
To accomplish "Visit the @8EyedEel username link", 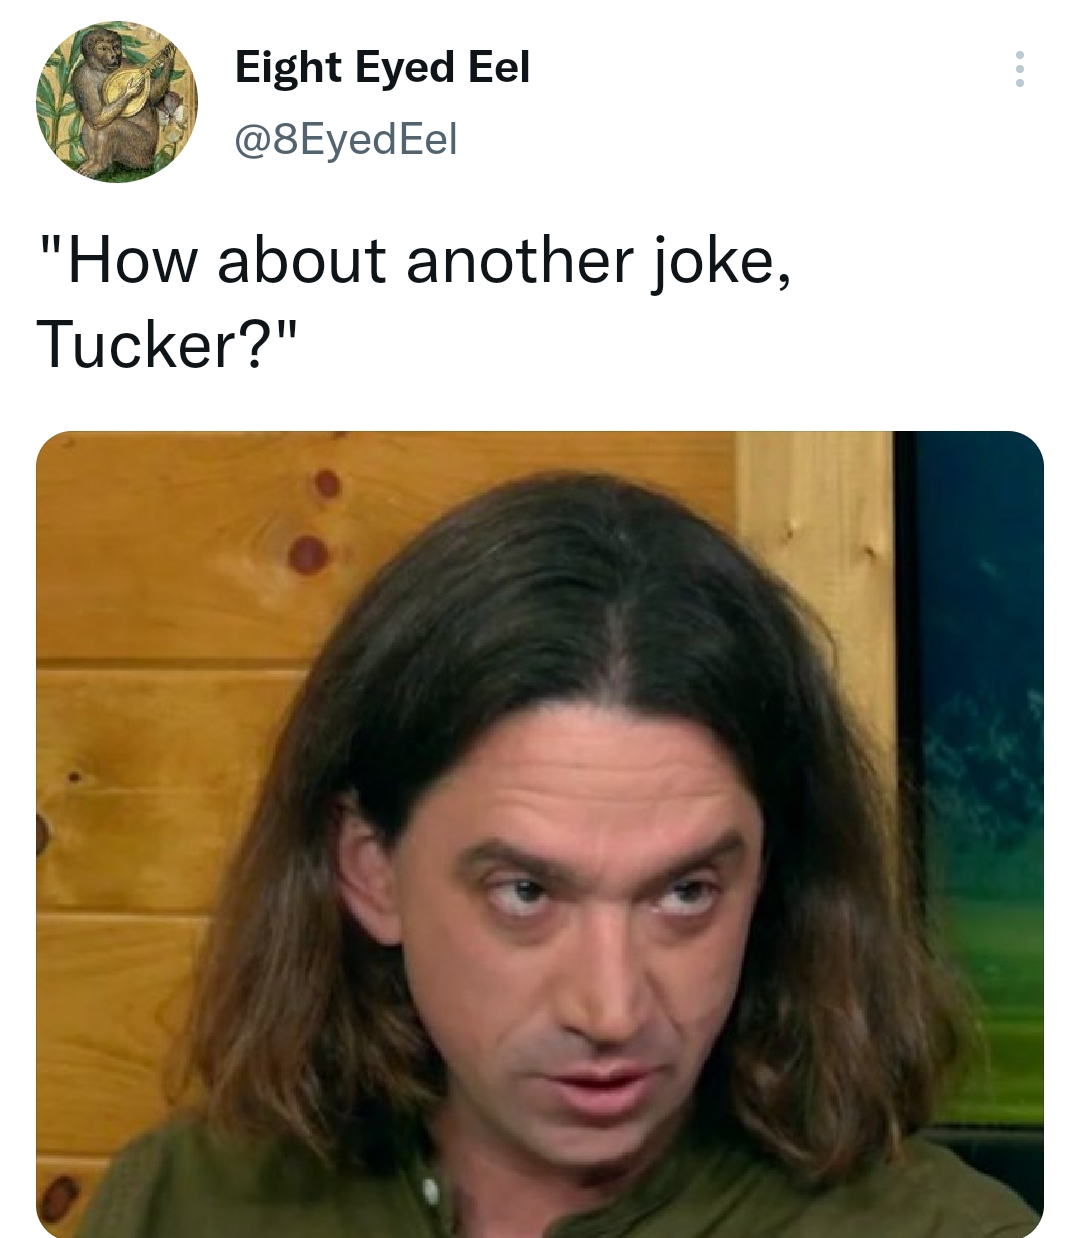I will click(x=345, y=139).
